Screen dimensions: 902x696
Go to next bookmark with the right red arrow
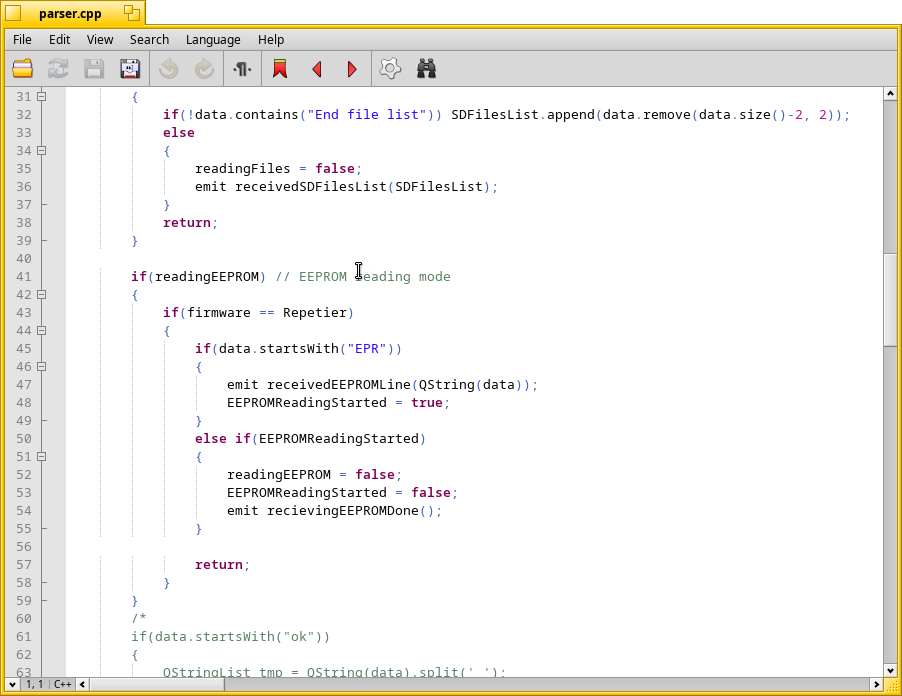(352, 69)
